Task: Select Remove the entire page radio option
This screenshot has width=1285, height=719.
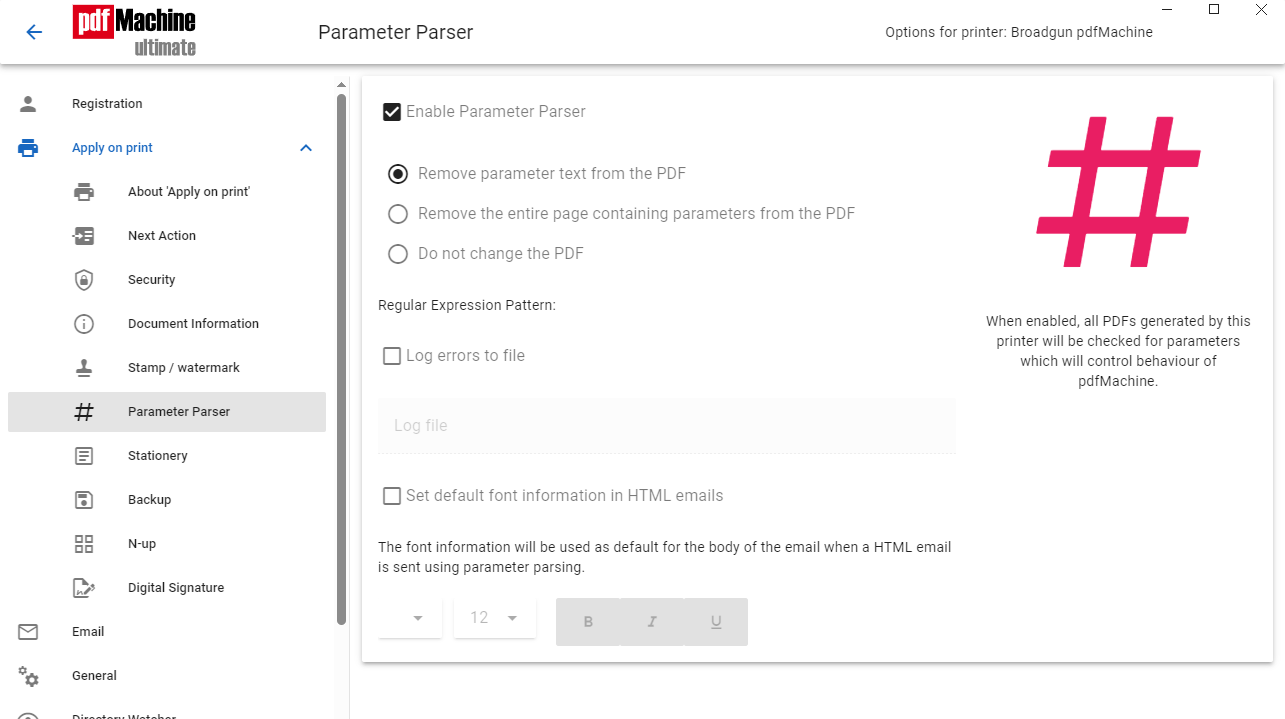Action: [x=398, y=214]
